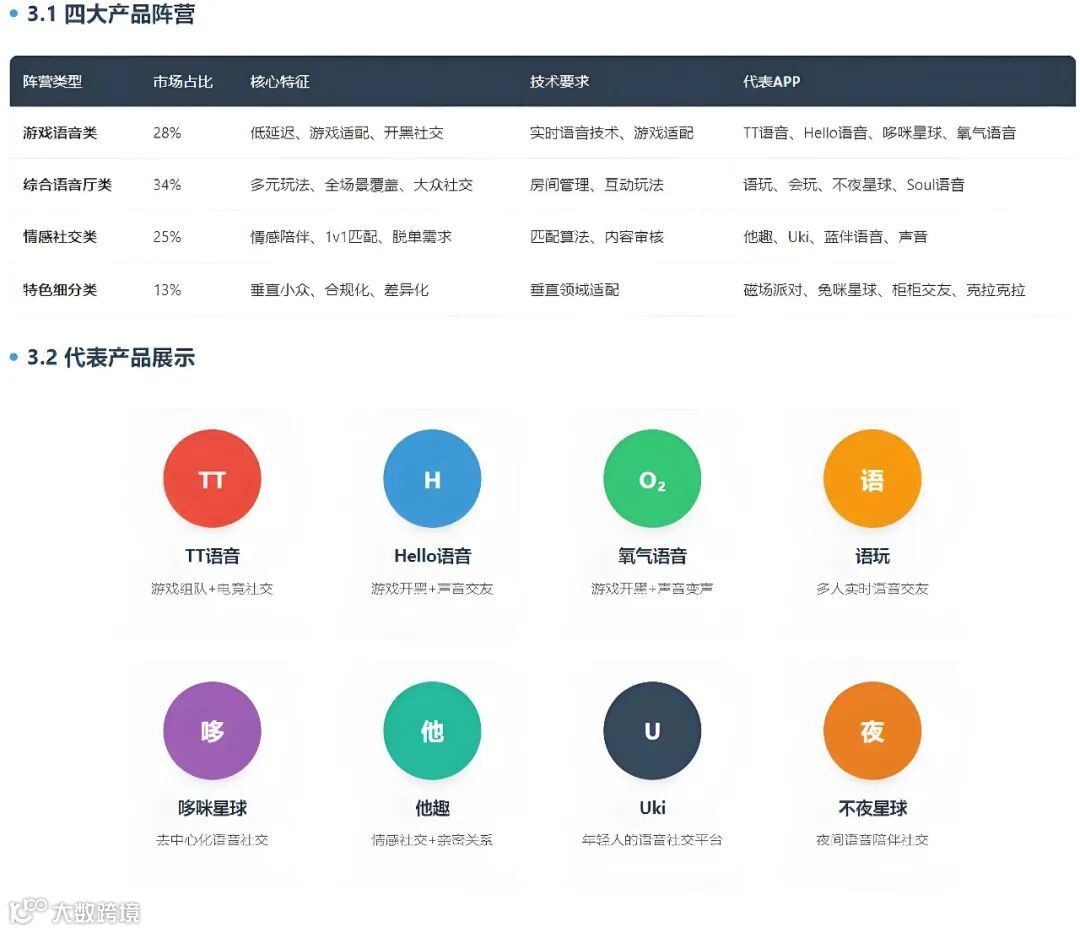
Task: Click the 3.1 四大产品阵营 heading
Action: coord(110,14)
